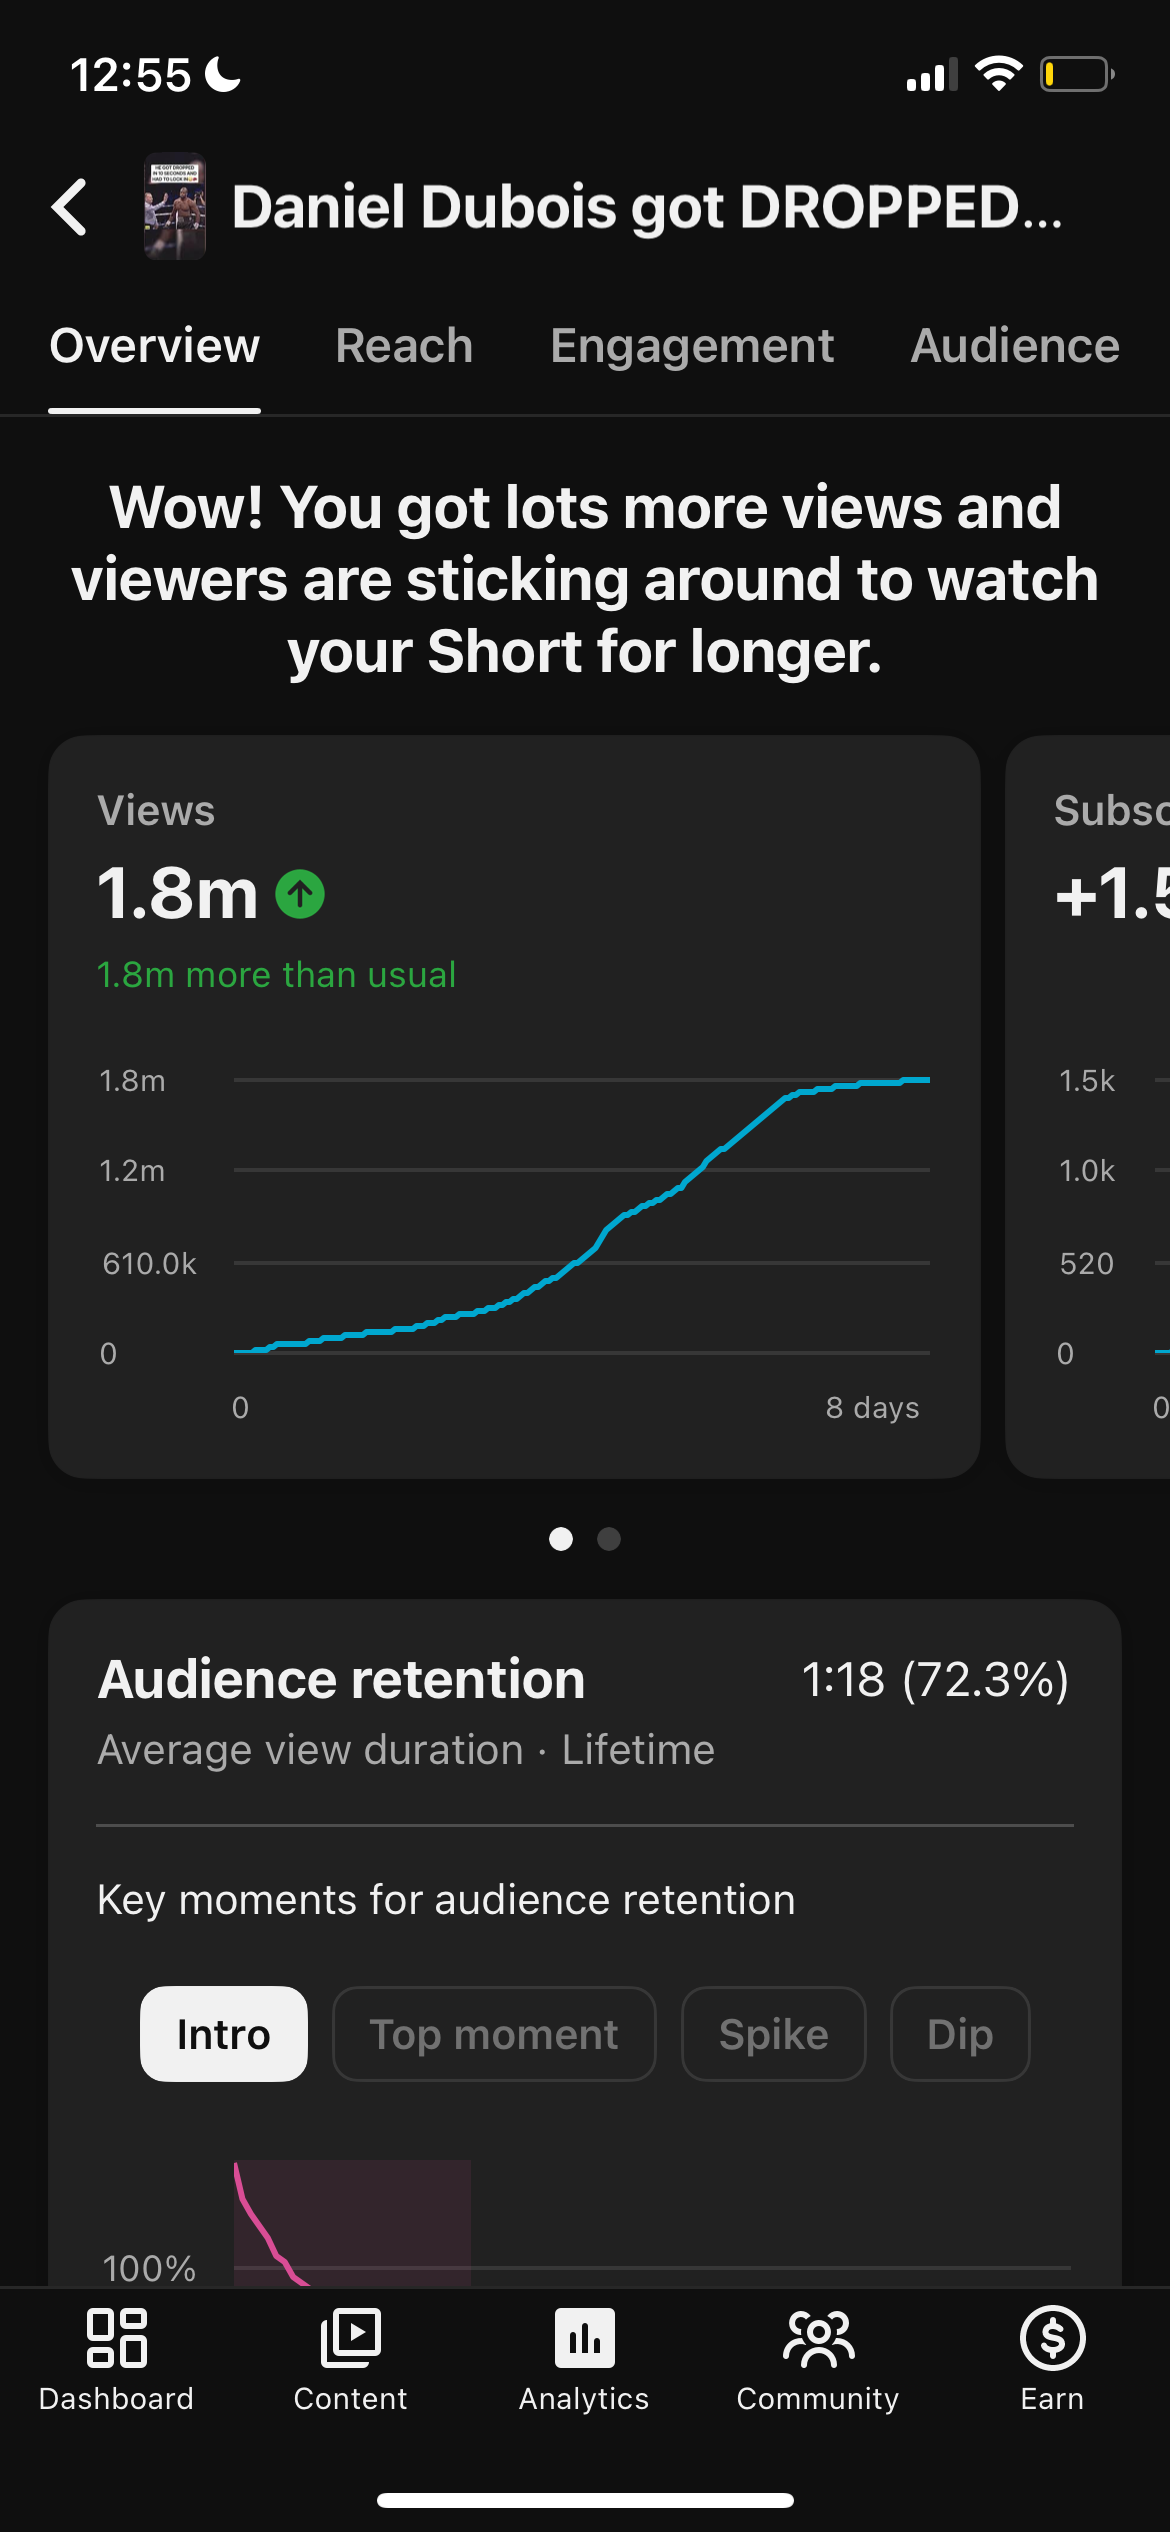
Task: Select the Spike key moment chip
Action: [774, 2034]
